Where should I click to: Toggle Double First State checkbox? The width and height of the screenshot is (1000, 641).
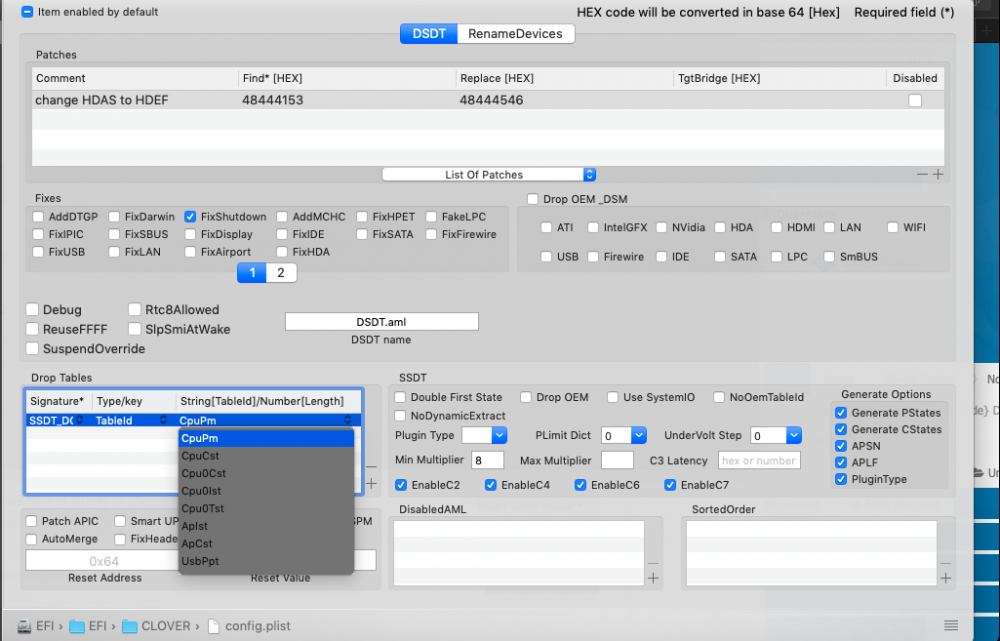pyautogui.click(x=401, y=397)
